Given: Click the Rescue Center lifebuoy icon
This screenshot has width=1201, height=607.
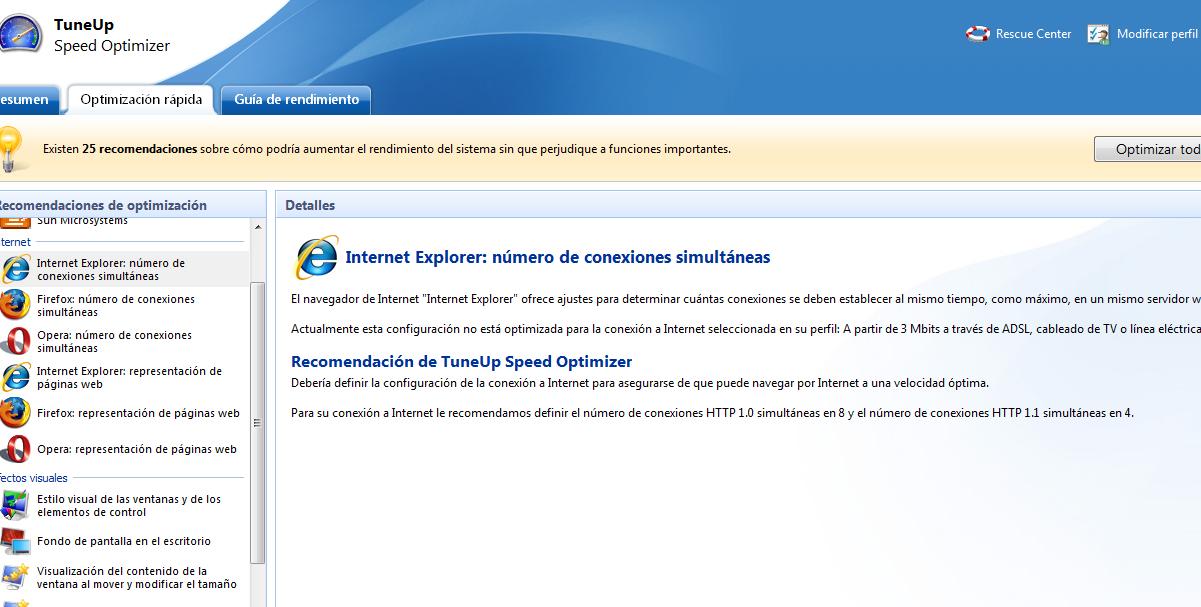Looking at the screenshot, I should point(977,34).
